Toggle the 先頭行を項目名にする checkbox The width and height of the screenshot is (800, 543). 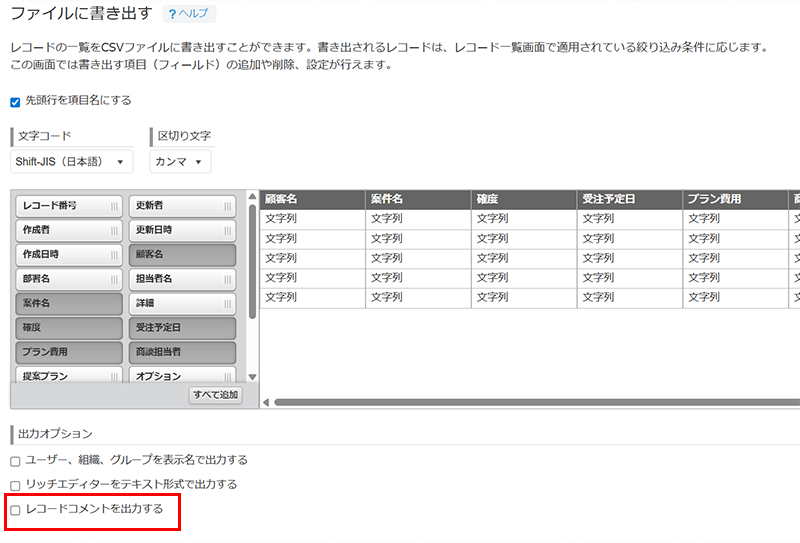pyautogui.click(x=15, y=101)
